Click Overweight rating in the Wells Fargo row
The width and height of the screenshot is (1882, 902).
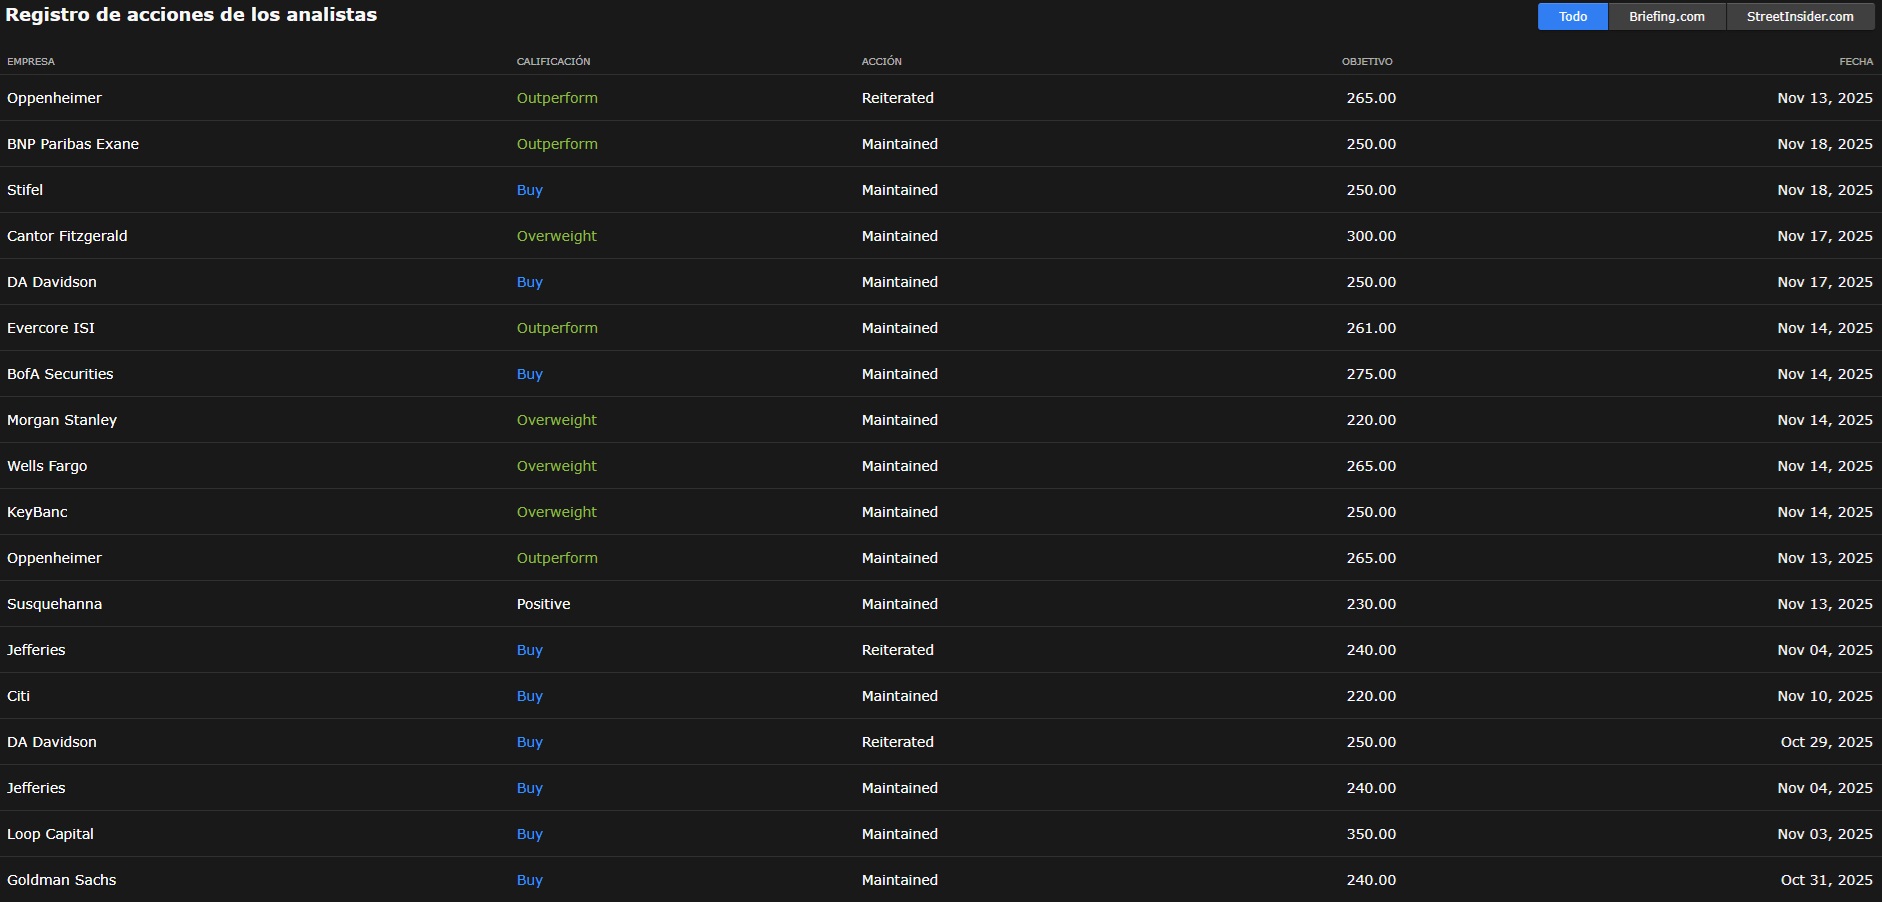point(556,466)
